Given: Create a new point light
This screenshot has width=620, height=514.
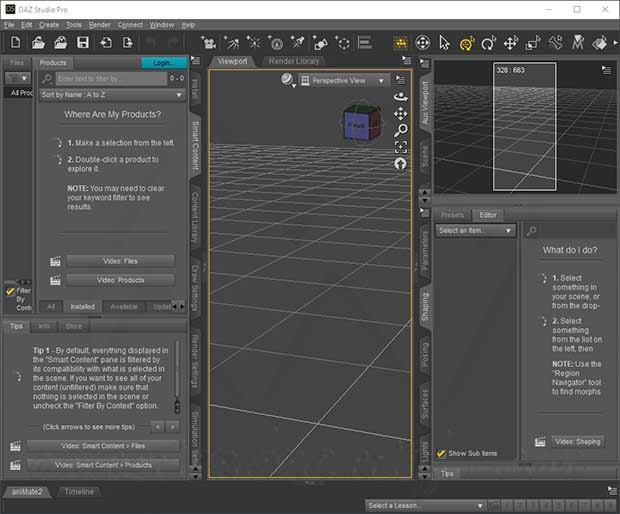Looking at the screenshot, I should click(x=253, y=42).
